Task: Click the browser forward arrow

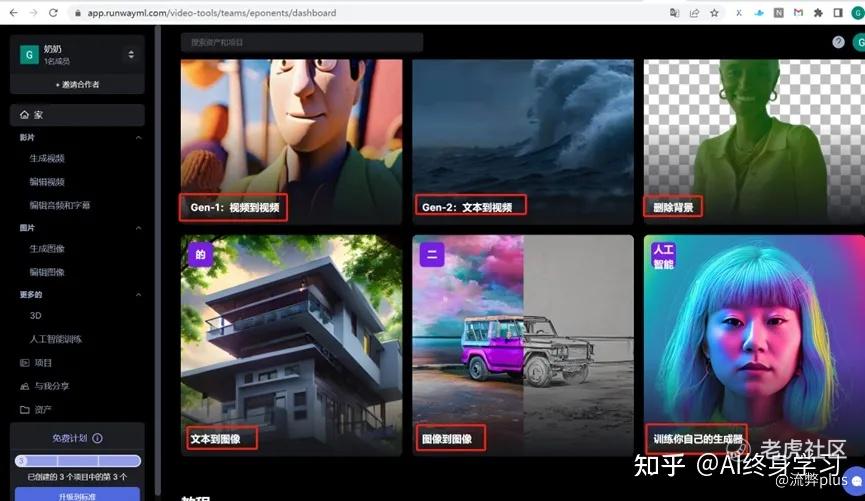Action: pyautogui.click(x=33, y=13)
